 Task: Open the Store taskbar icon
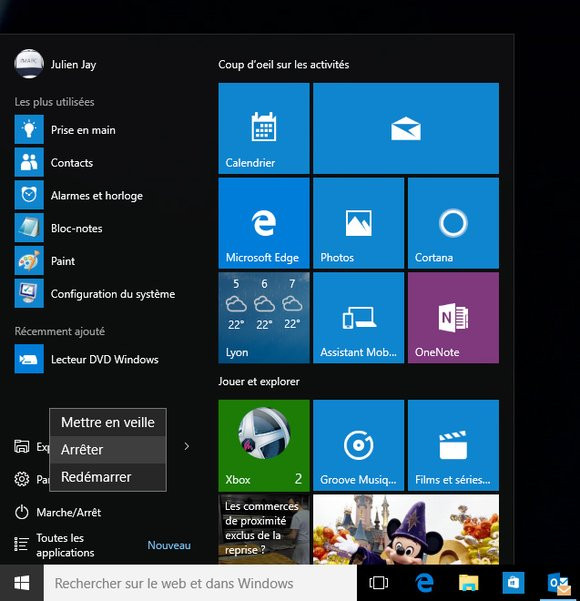coord(513,583)
